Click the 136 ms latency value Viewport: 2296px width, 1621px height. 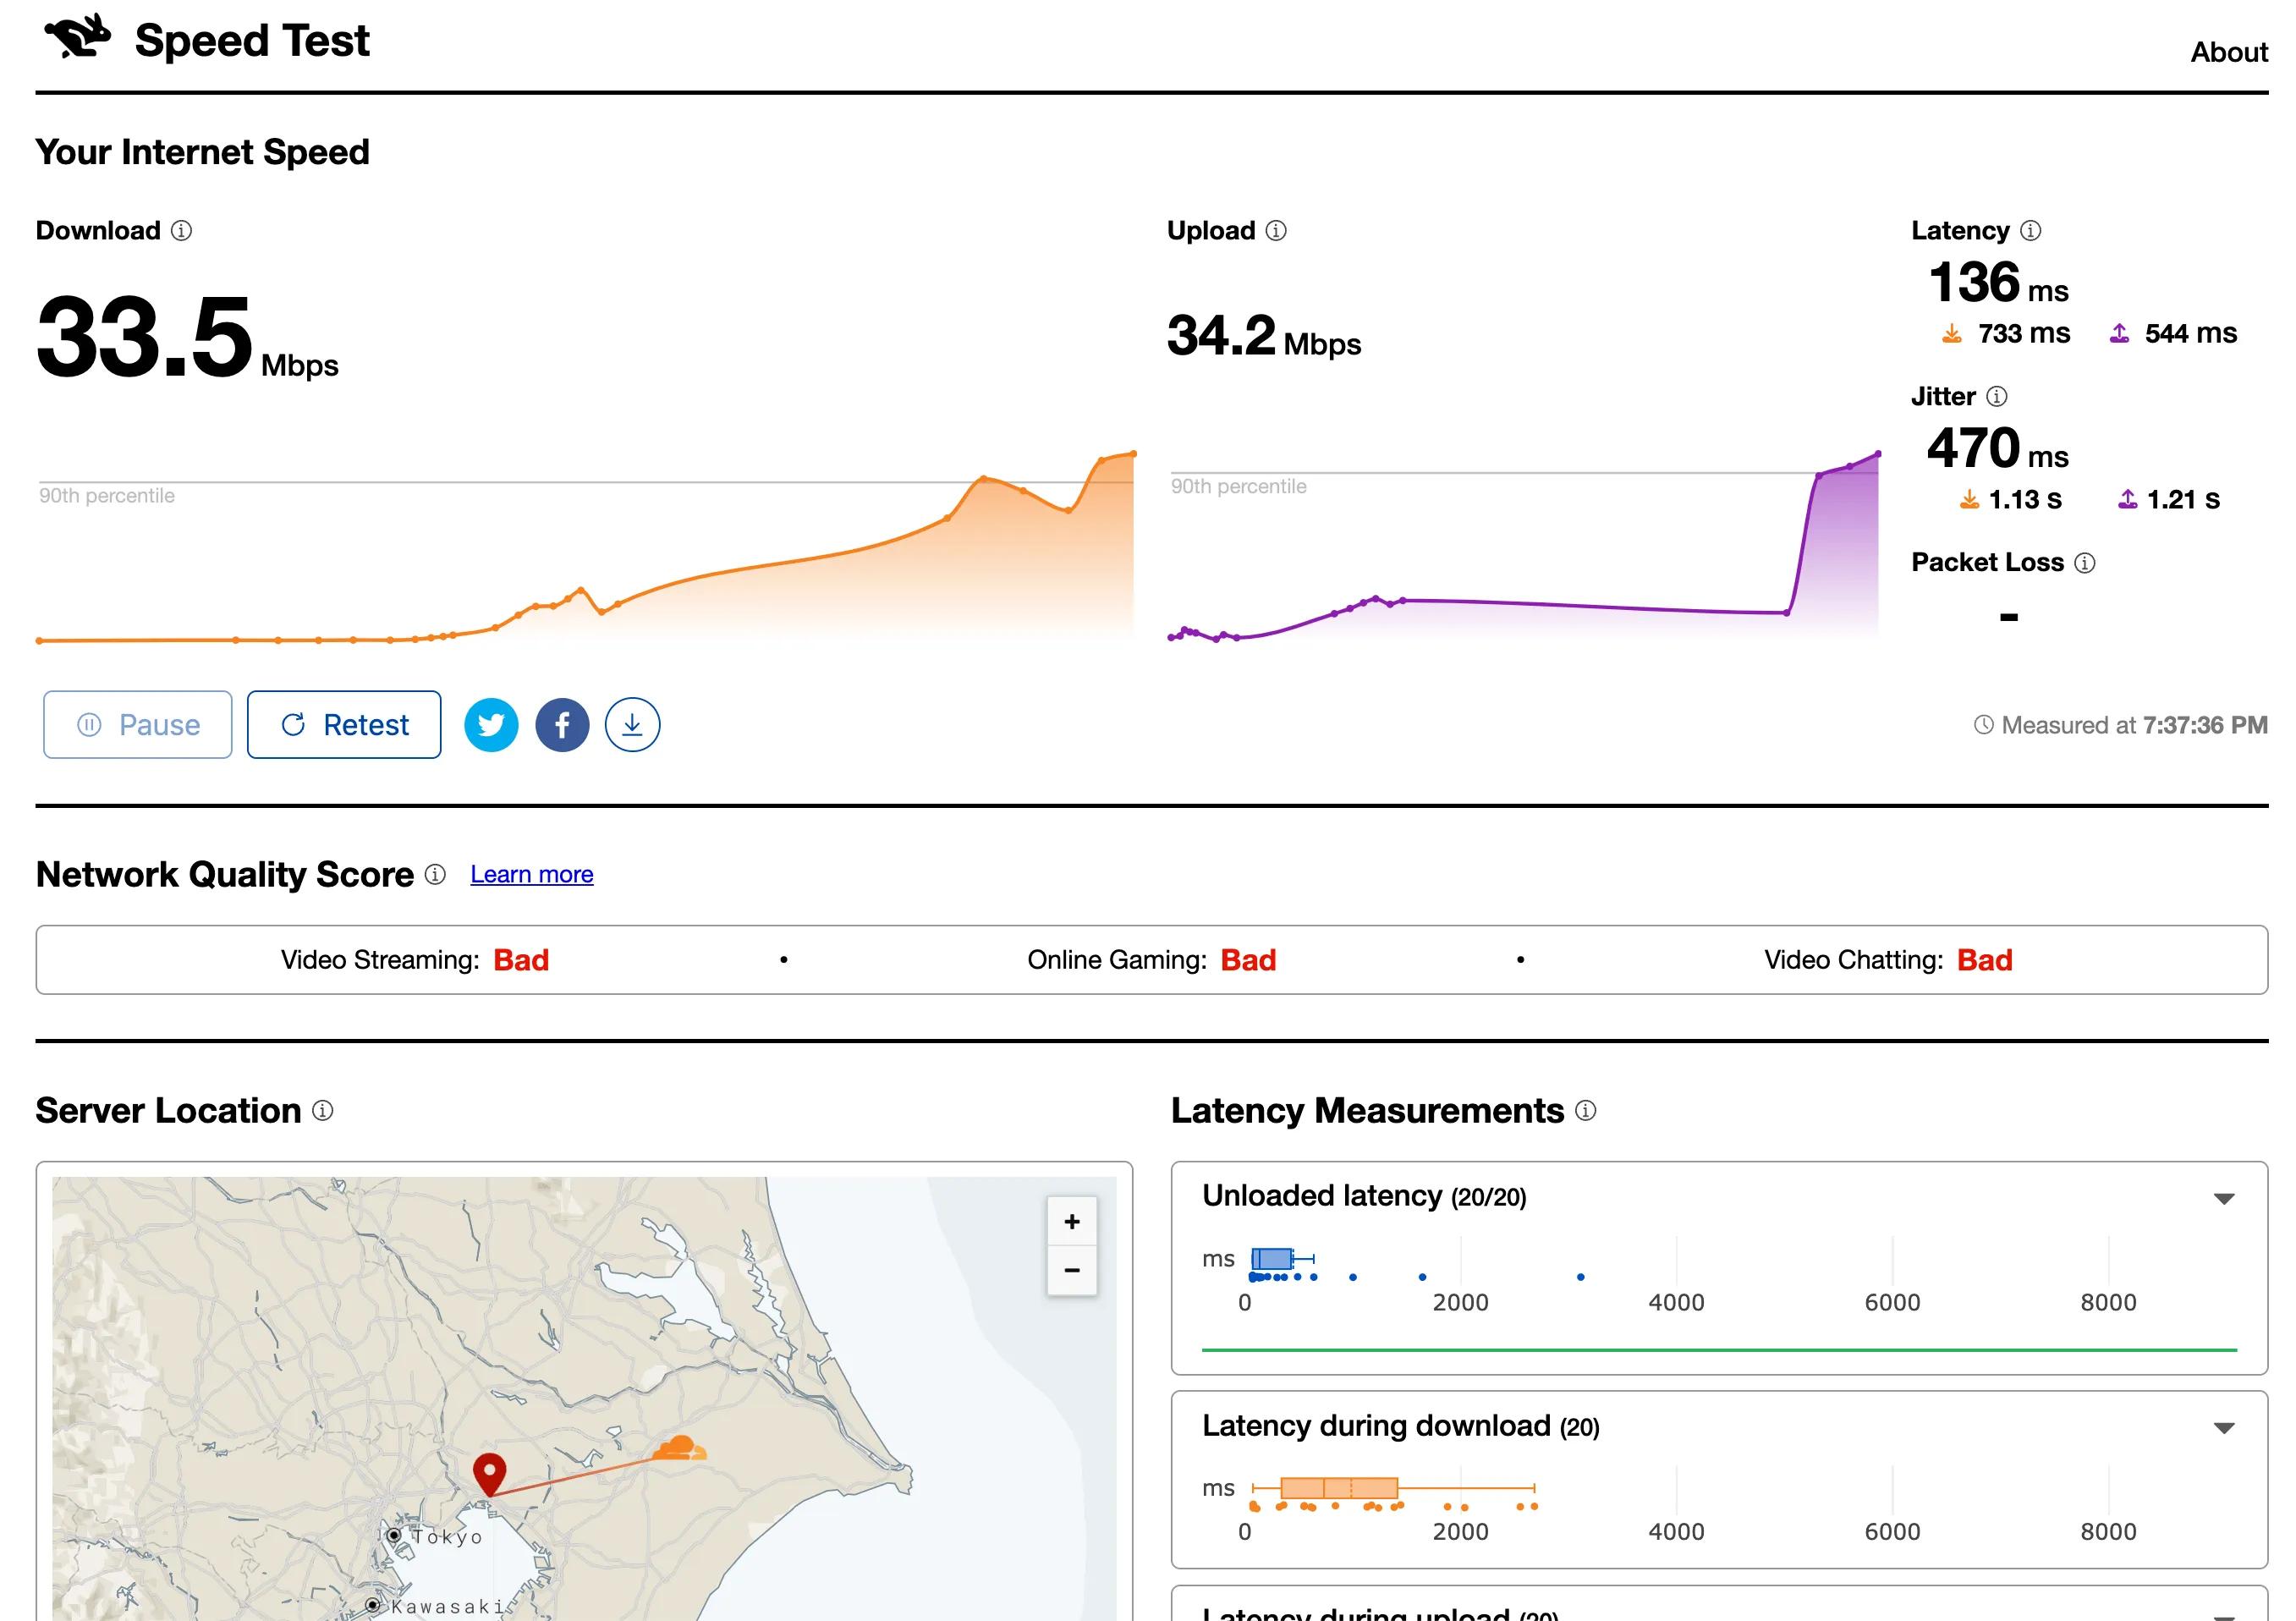pyautogui.click(x=1998, y=282)
